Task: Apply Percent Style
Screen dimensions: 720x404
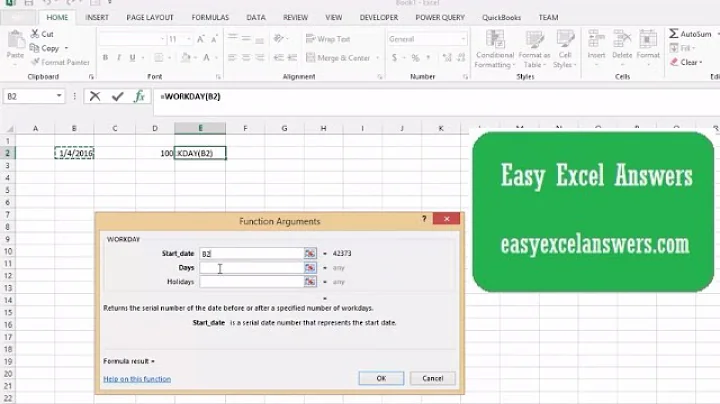Action: (x=415, y=58)
